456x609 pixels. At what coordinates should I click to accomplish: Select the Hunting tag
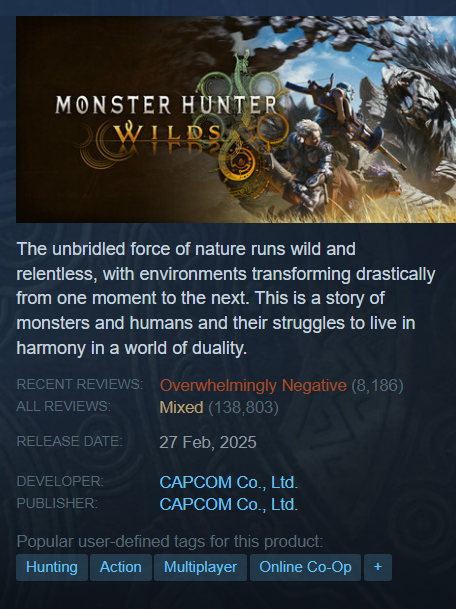pyautogui.click(x=52, y=567)
